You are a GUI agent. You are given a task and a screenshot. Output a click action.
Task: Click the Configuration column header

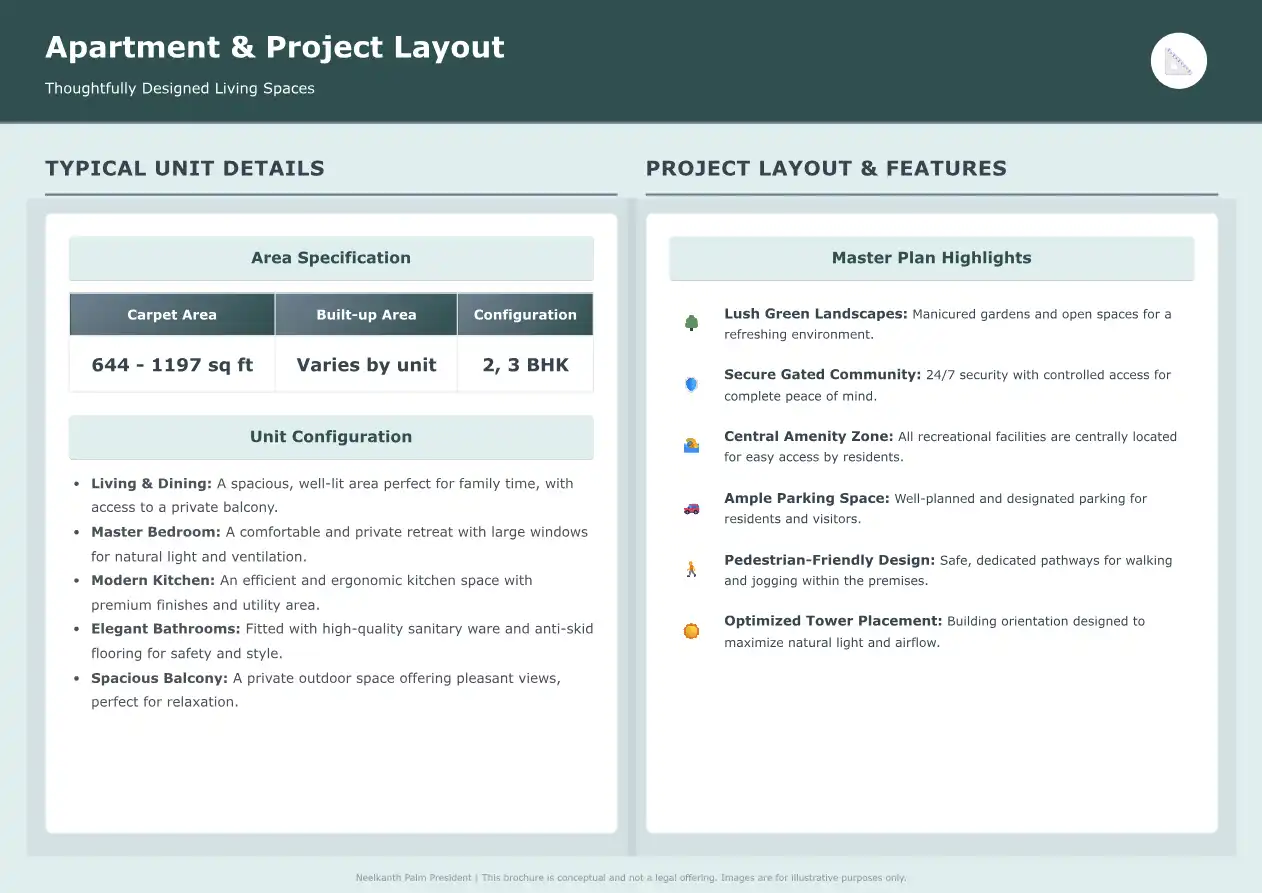coord(525,315)
